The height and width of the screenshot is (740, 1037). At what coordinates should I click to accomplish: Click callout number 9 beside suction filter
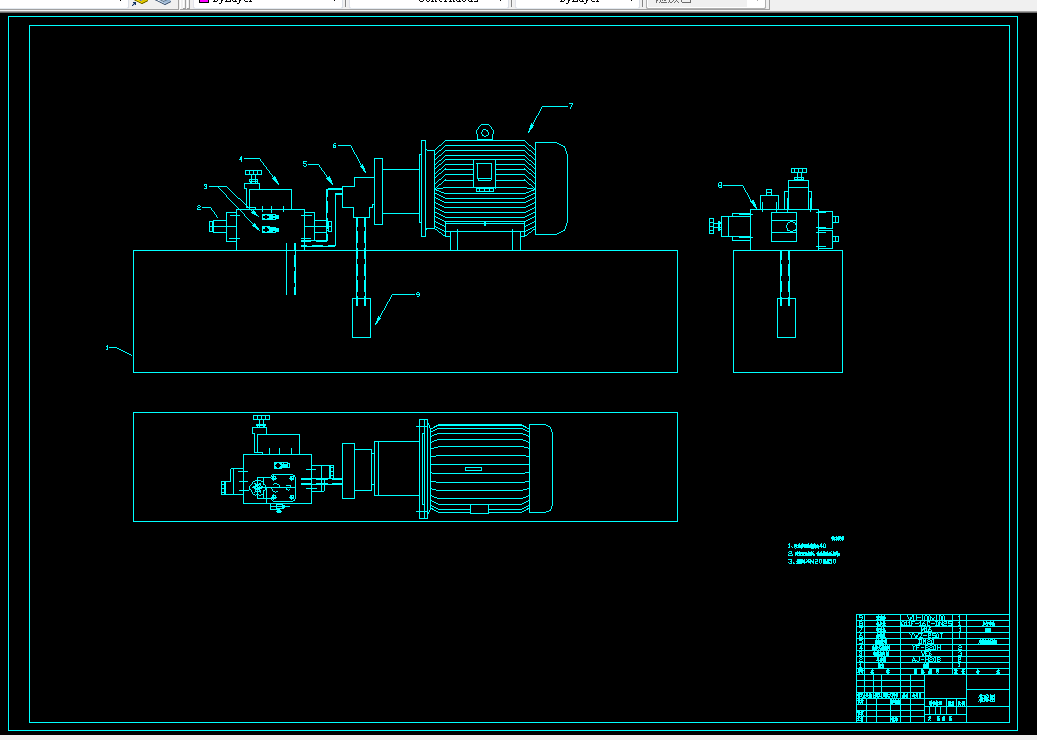pos(418,294)
